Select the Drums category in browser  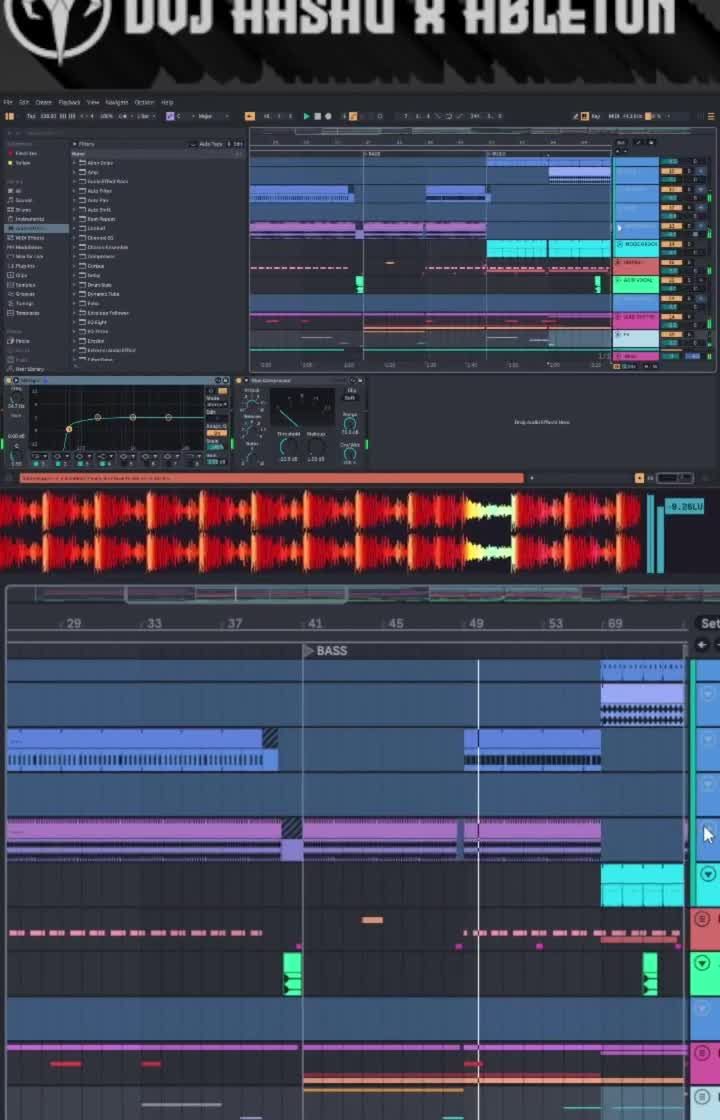click(23, 209)
